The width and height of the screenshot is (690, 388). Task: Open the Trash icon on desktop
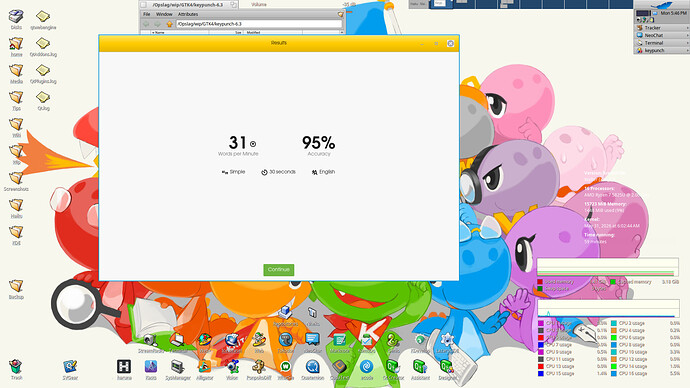point(16,366)
